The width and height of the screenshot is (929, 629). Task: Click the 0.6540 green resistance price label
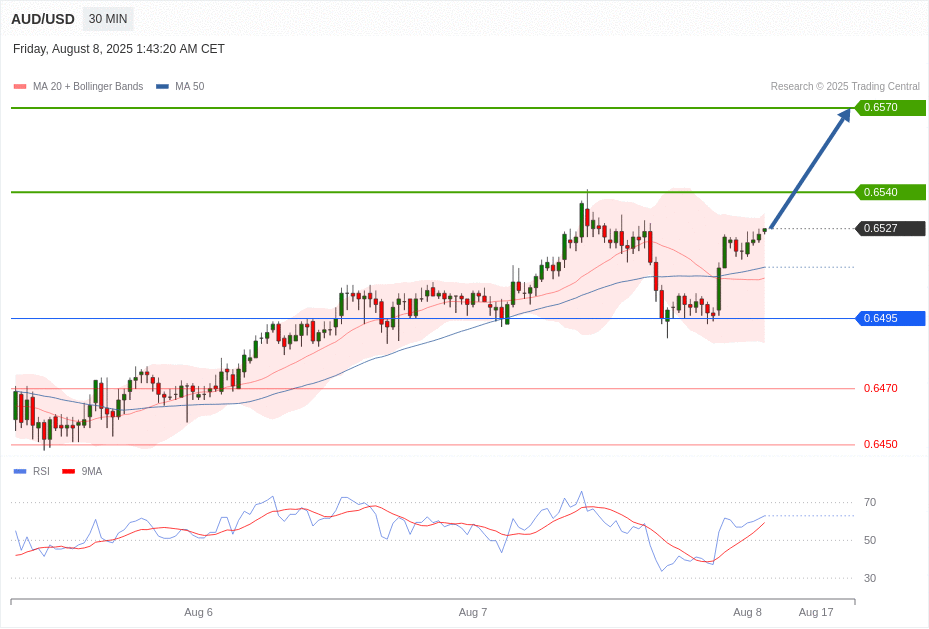pos(890,192)
